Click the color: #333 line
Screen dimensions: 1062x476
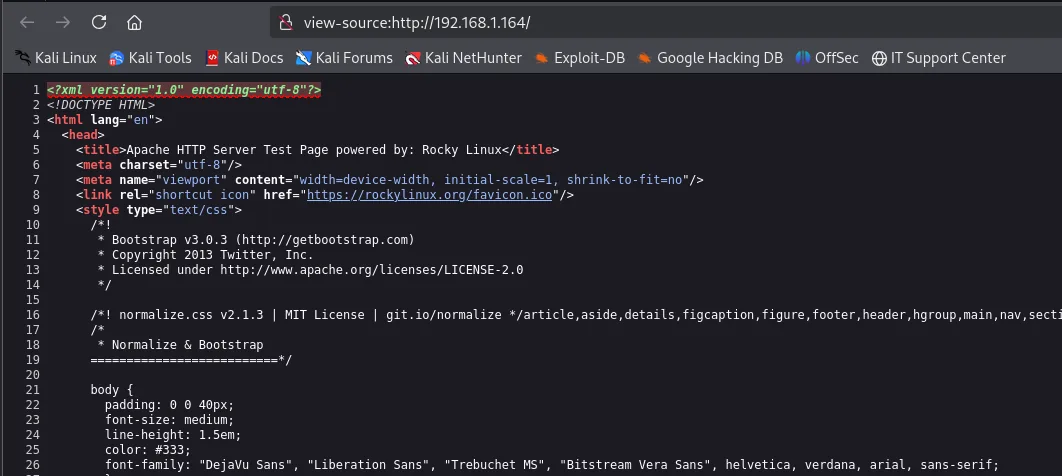pos(148,450)
